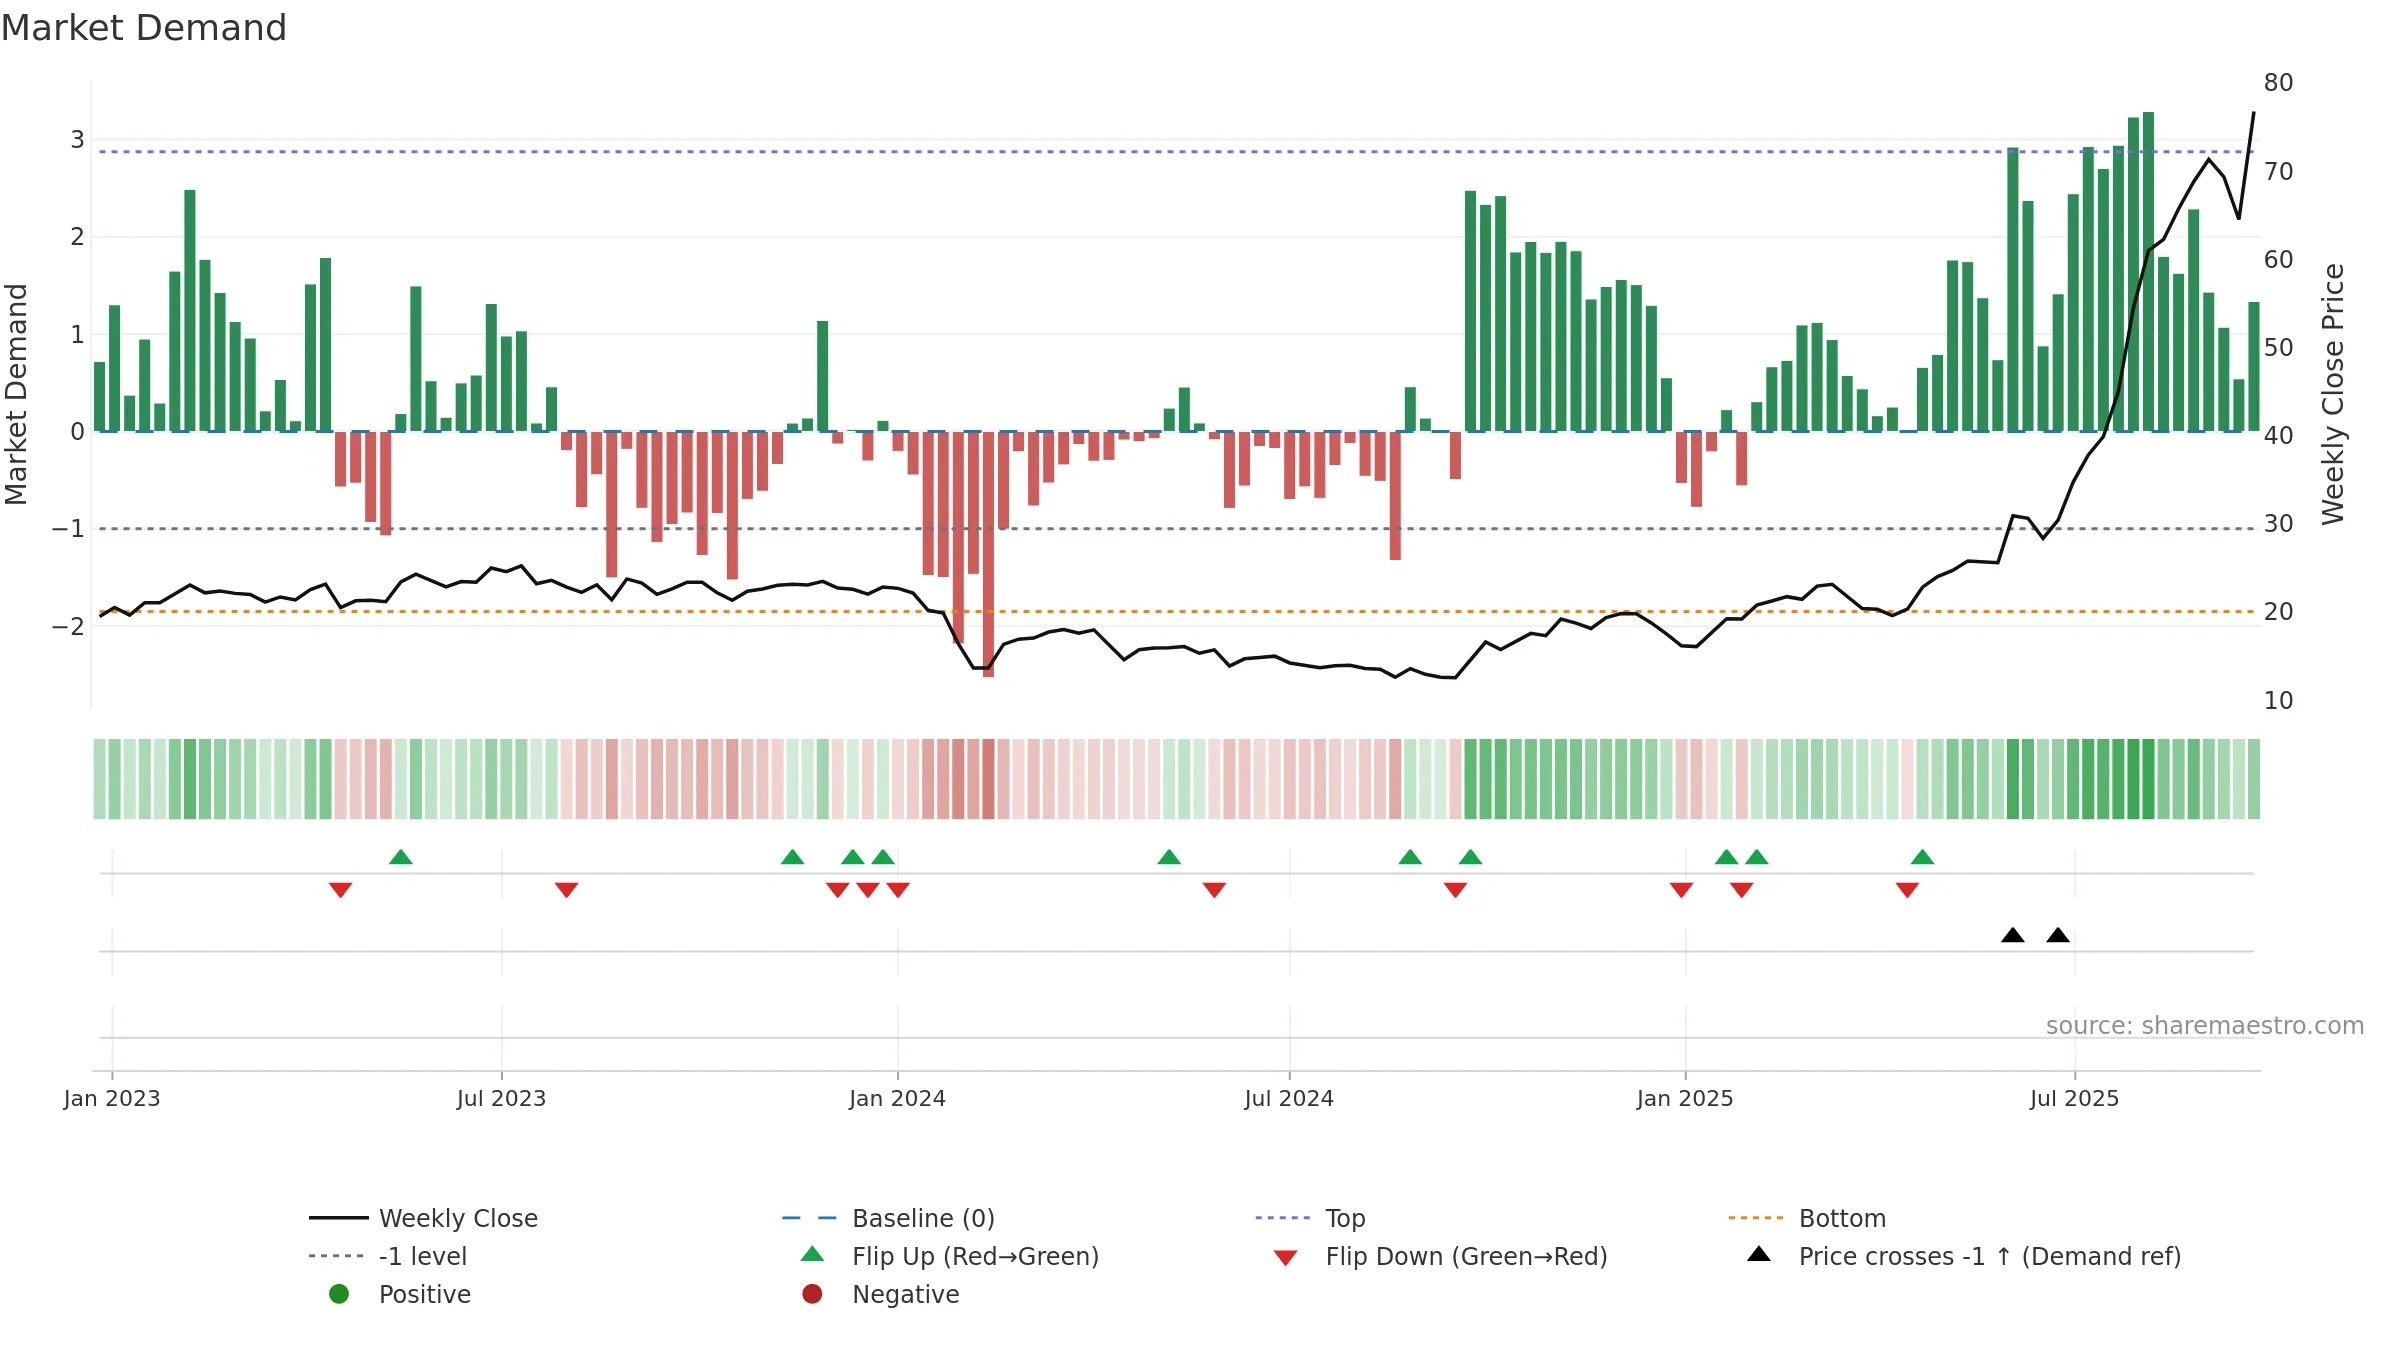Image resolution: width=2400 pixels, height=1350 pixels.
Task: Click the Jul 2025 axis label
Action: tap(2075, 1098)
